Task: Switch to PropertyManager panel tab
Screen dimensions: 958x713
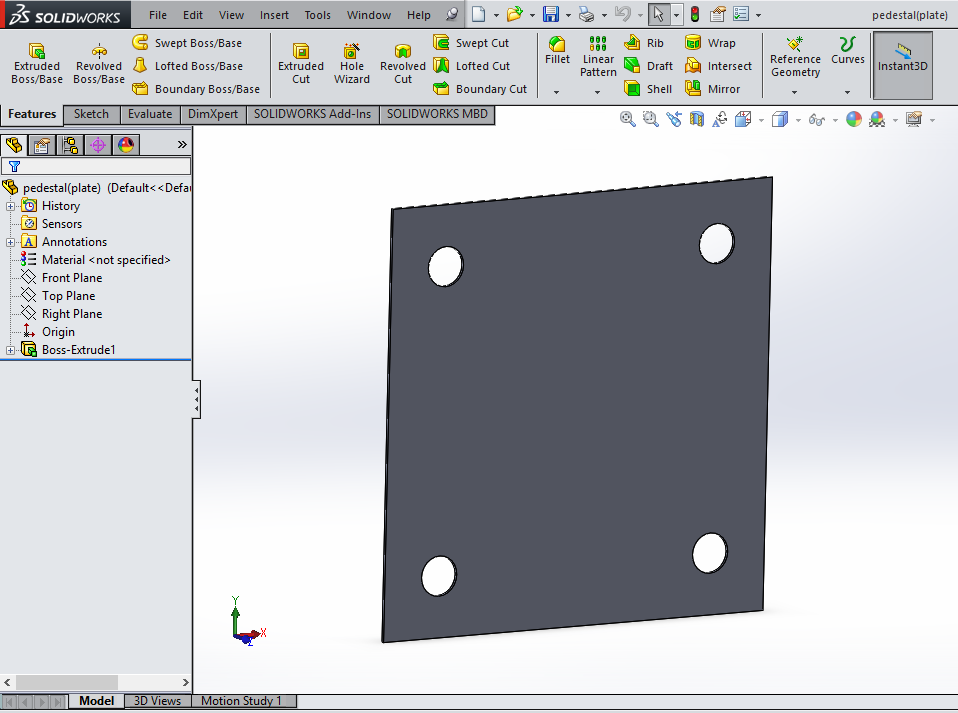Action: (42, 145)
